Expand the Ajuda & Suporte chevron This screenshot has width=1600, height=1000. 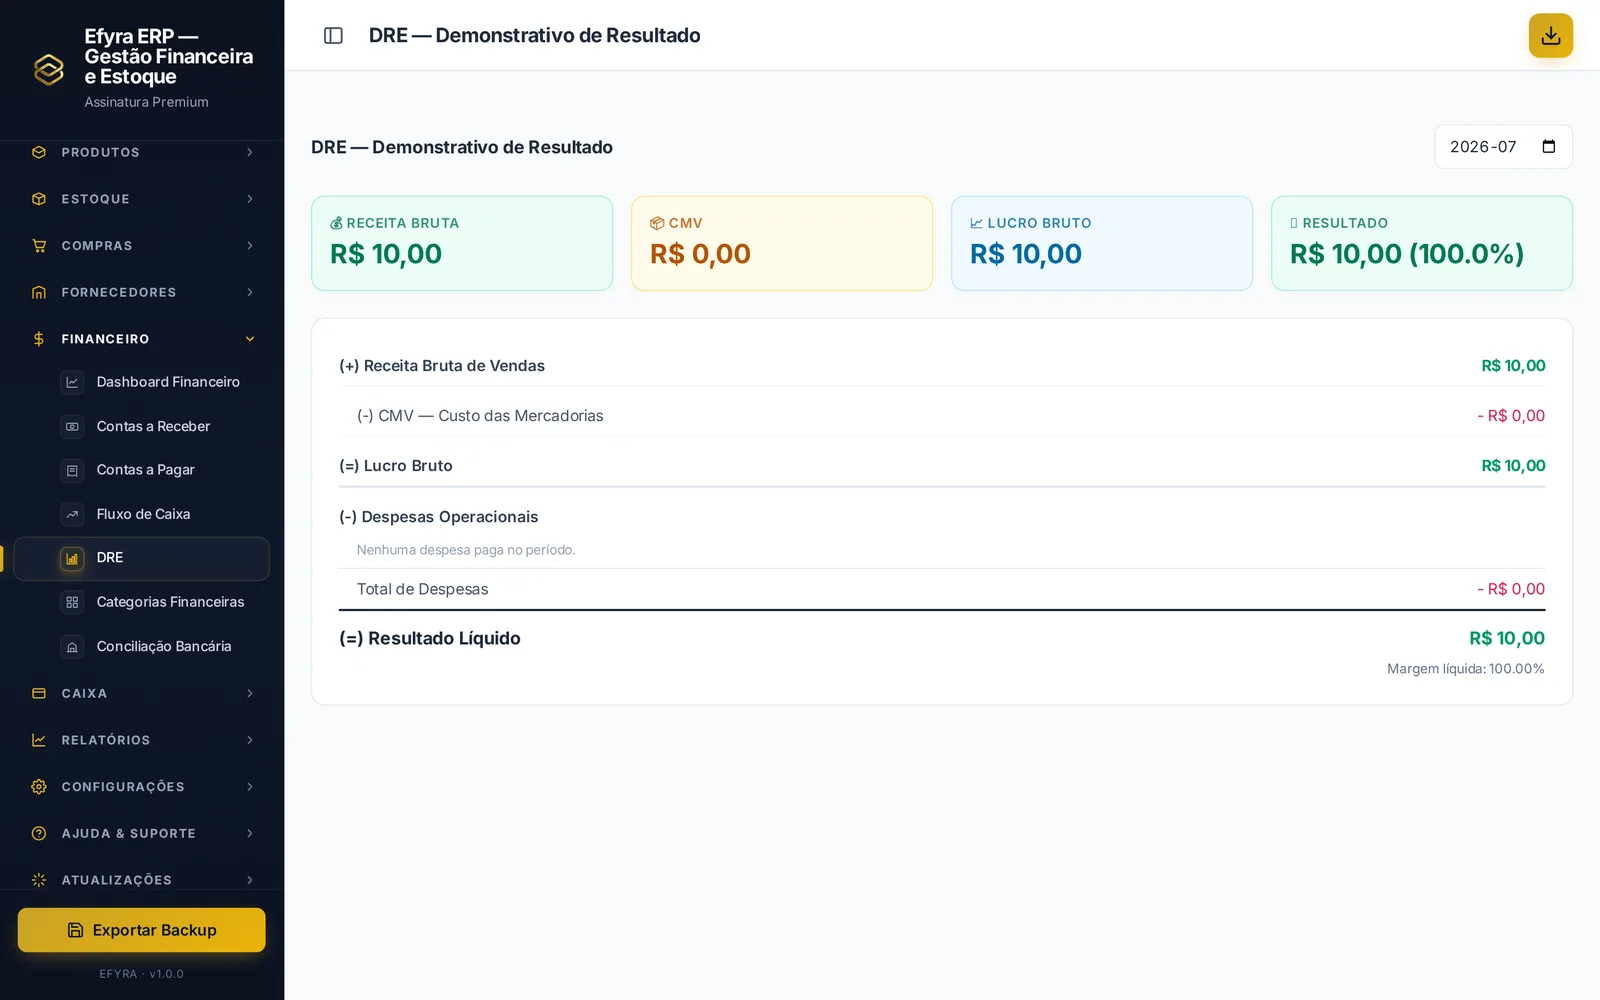click(x=250, y=833)
